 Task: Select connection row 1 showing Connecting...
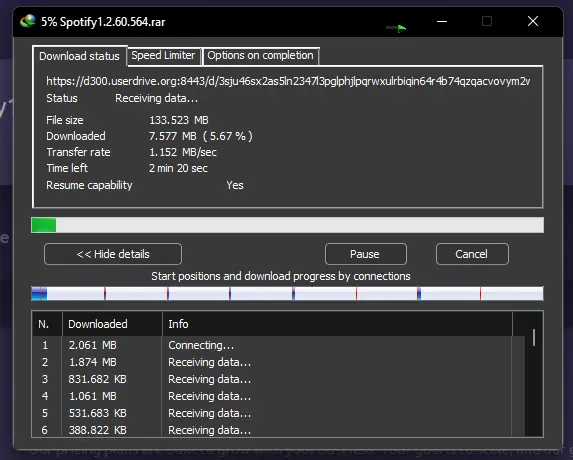click(x=278, y=345)
